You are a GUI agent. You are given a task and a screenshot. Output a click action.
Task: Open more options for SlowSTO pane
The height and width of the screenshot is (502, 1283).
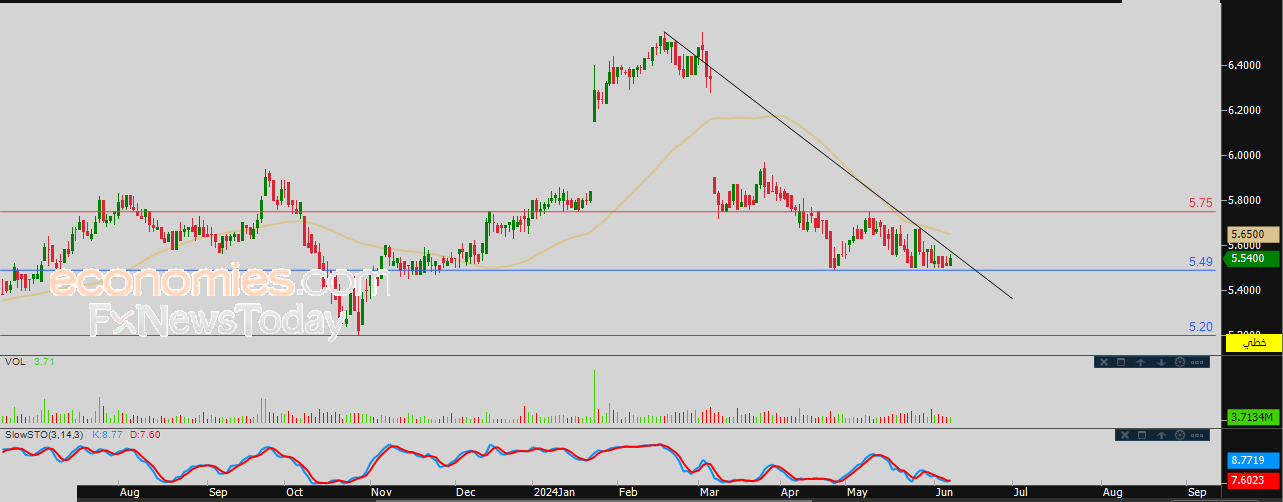coord(1198,435)
